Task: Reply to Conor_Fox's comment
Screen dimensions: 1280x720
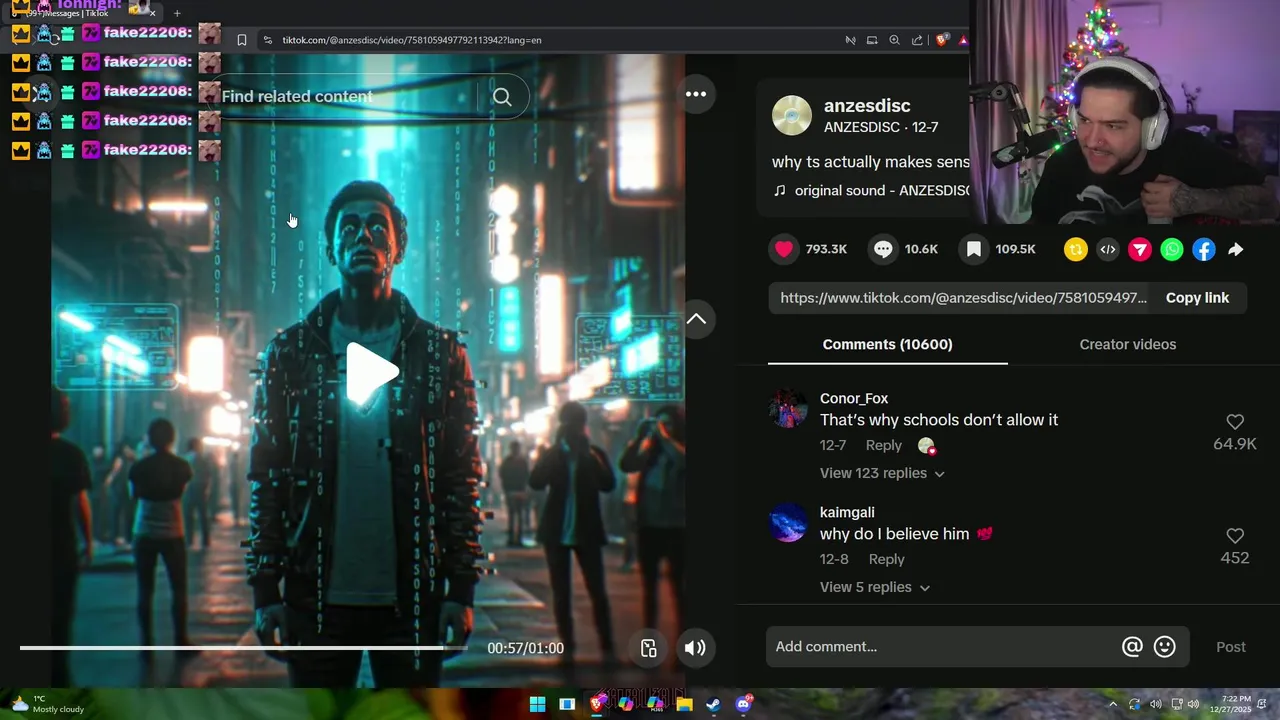Action: 883,445
